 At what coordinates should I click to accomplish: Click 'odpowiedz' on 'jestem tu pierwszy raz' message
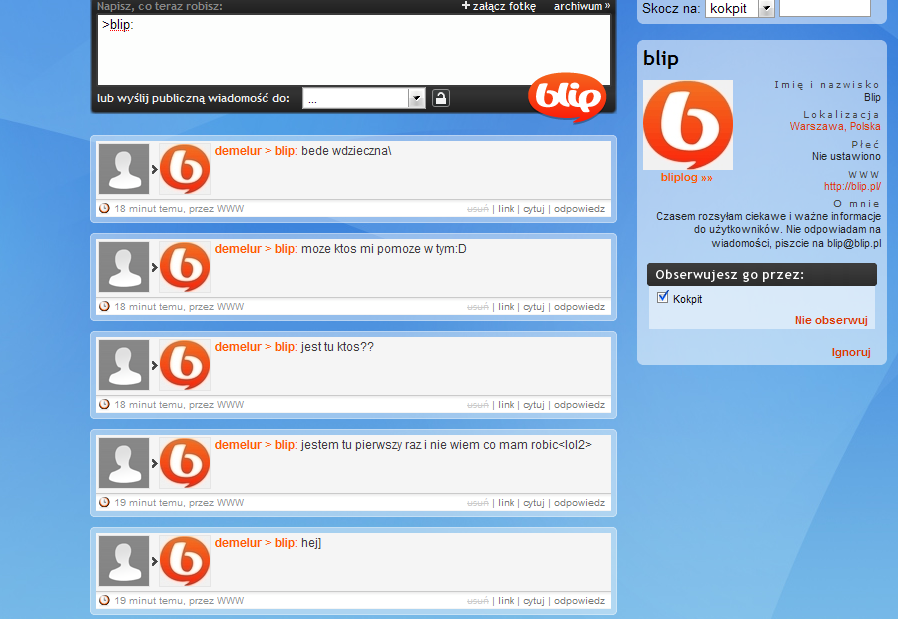tap(579, 503)
